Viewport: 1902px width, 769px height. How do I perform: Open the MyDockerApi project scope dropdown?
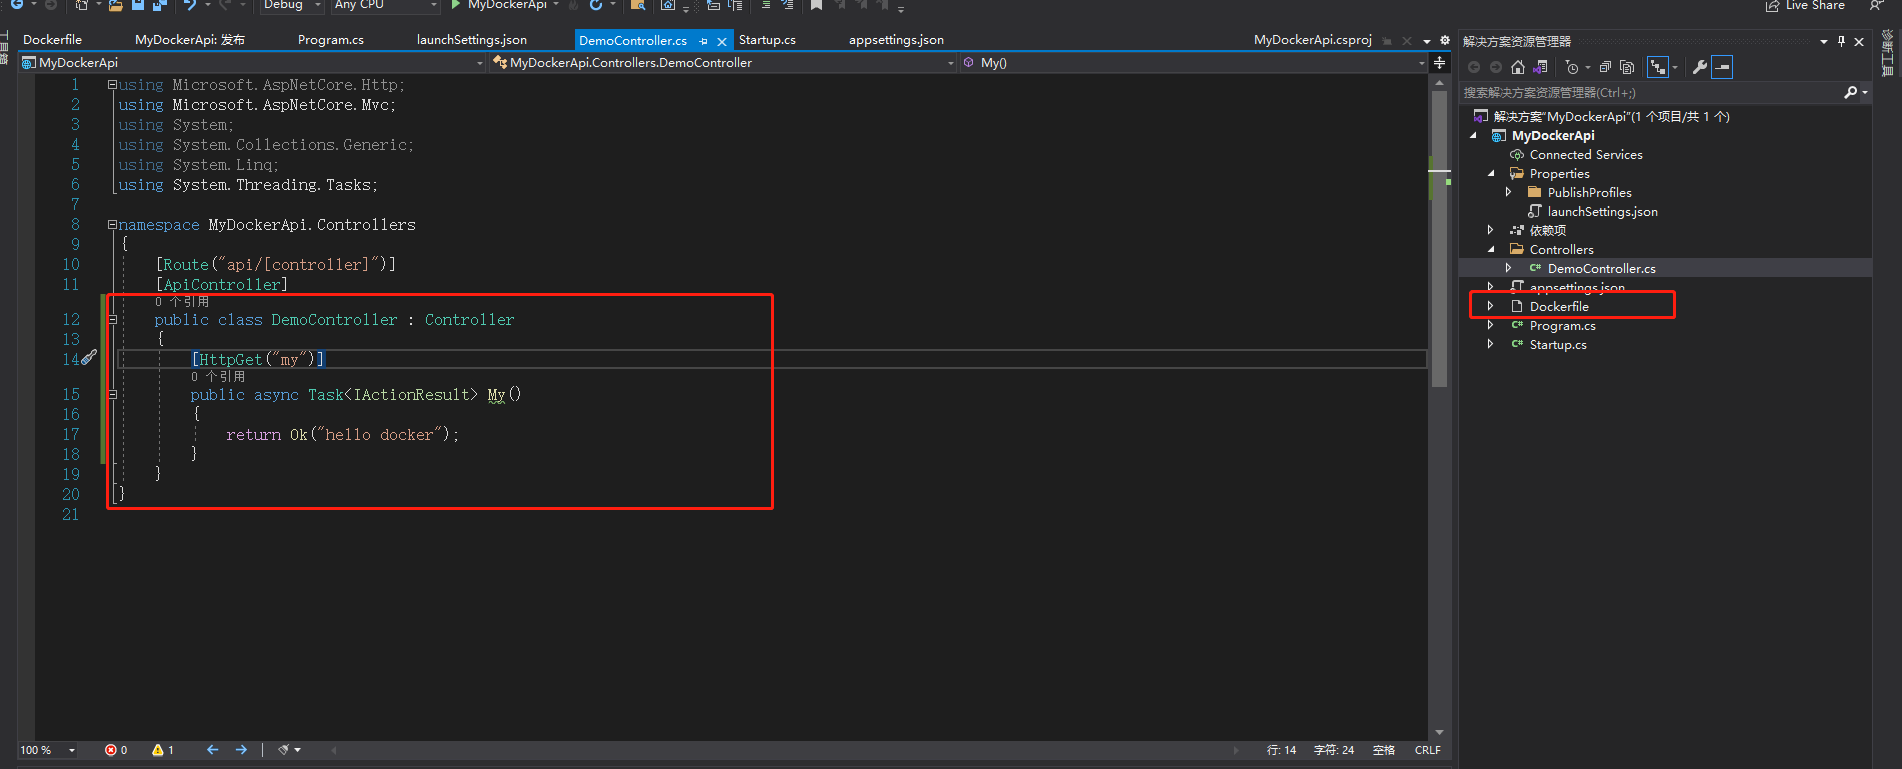coord(252,62)
